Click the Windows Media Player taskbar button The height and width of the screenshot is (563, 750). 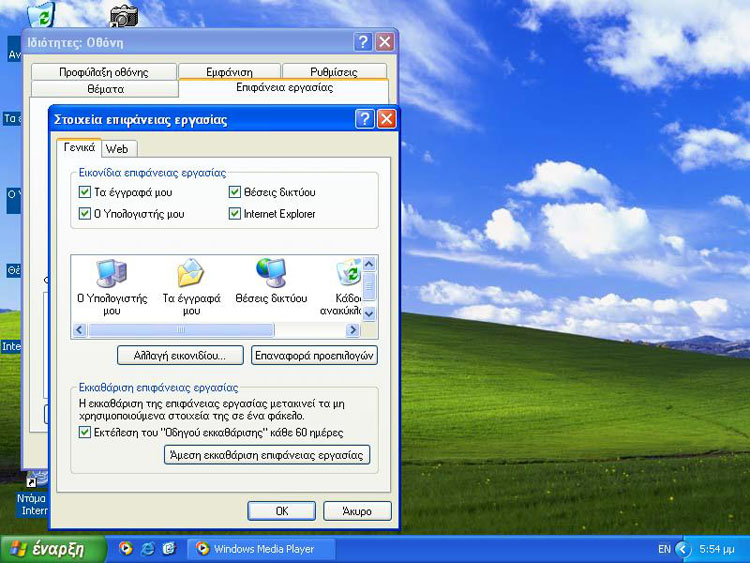click(x=261, y=549)
